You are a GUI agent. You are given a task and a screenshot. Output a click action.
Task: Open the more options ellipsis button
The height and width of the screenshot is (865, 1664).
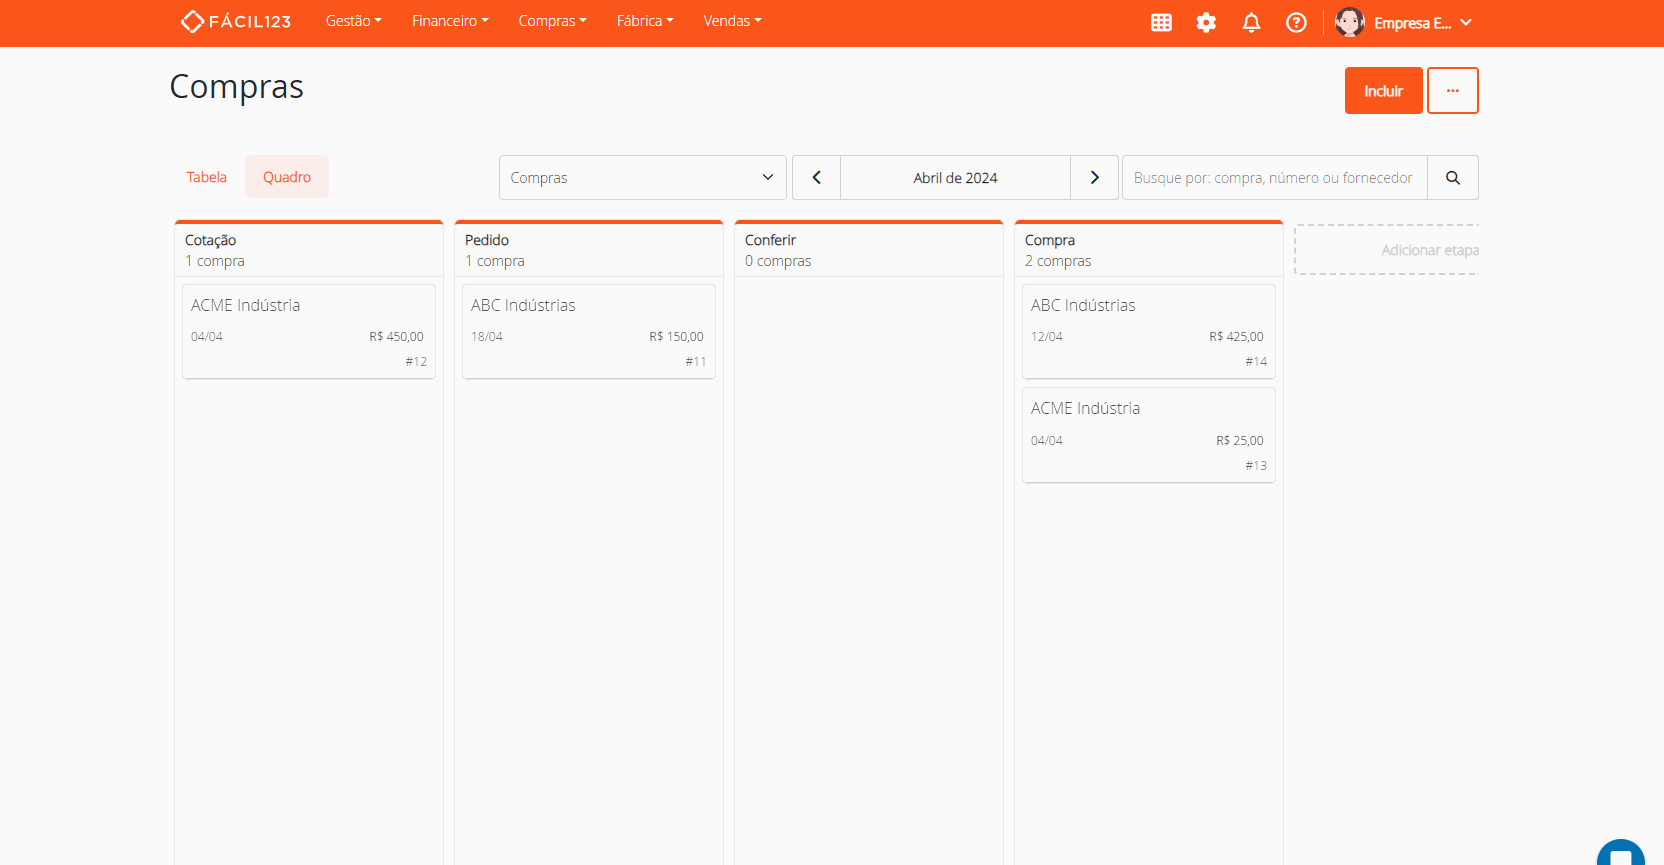(x=1452, y=91)
